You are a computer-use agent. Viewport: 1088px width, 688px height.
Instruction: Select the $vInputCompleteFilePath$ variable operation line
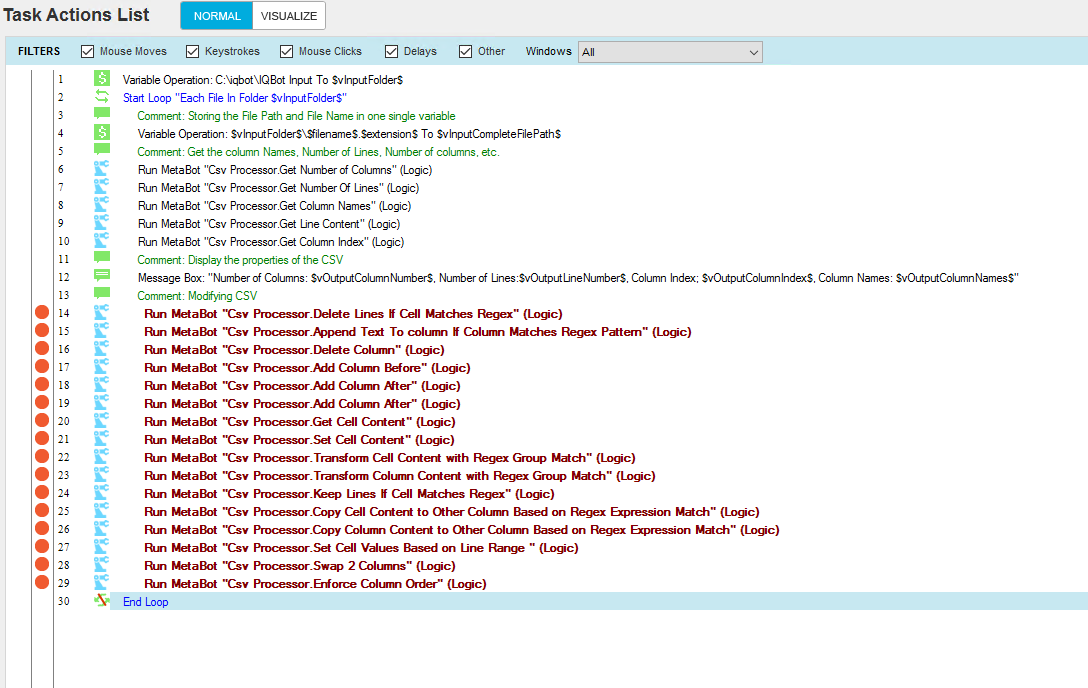coord(349,134)
